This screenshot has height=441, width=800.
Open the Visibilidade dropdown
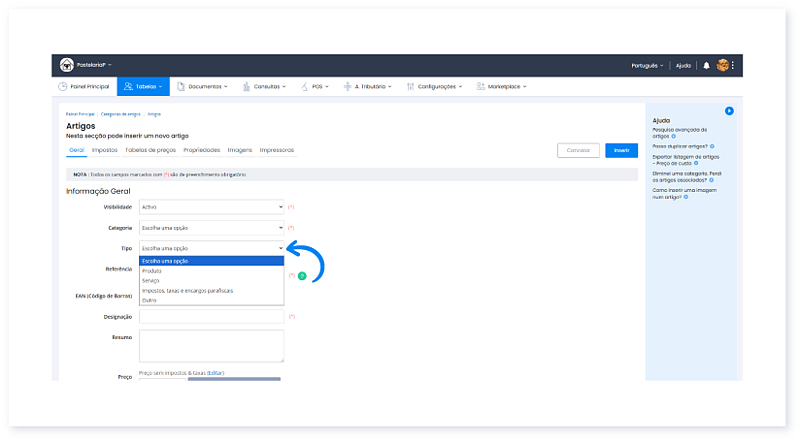point(212,207)
